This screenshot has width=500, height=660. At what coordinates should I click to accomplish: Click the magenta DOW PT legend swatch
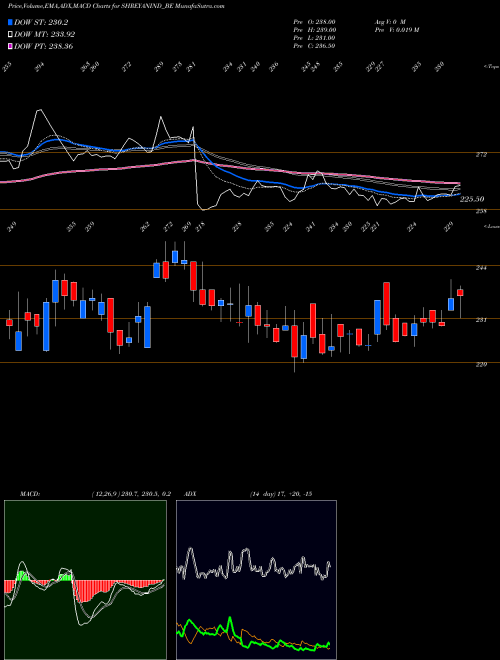coord(10,46)
